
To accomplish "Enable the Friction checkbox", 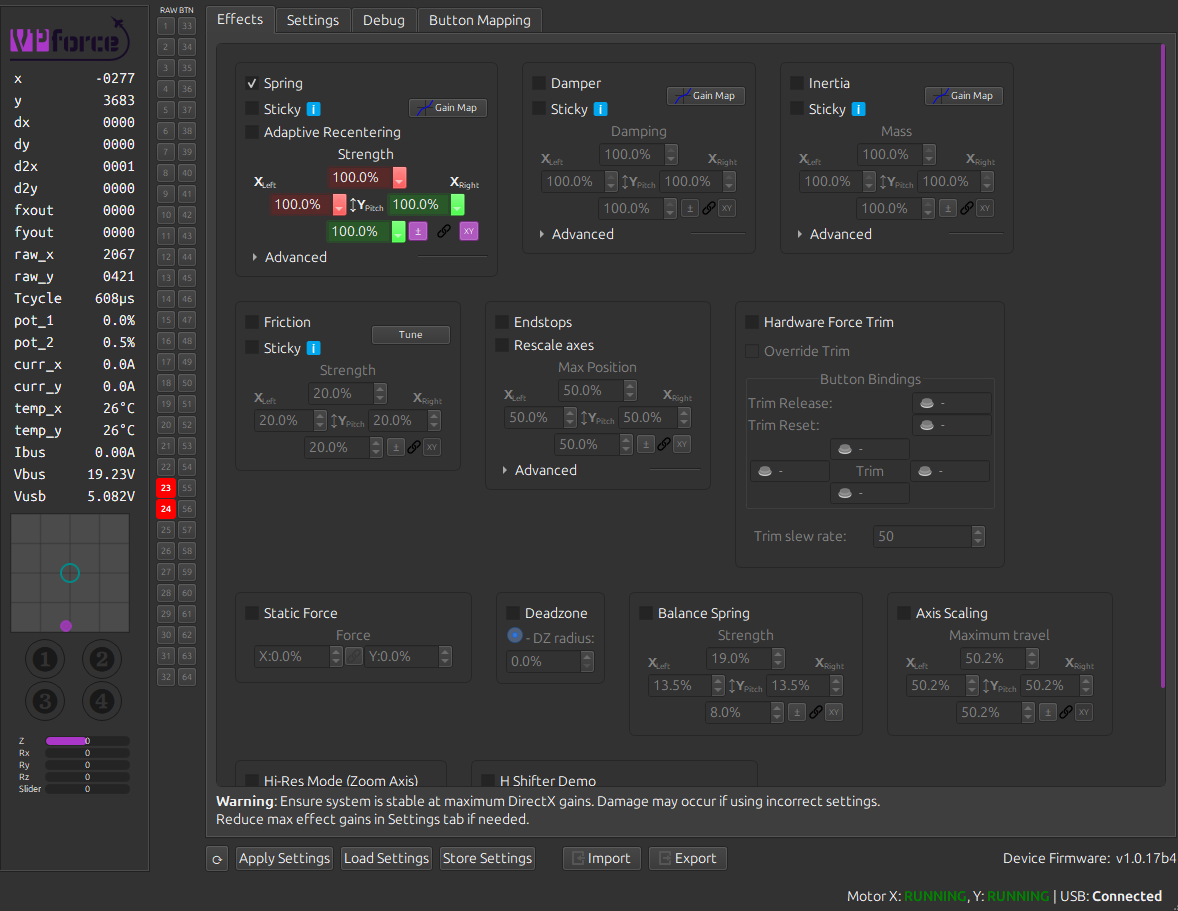I will tap(252, 321).
